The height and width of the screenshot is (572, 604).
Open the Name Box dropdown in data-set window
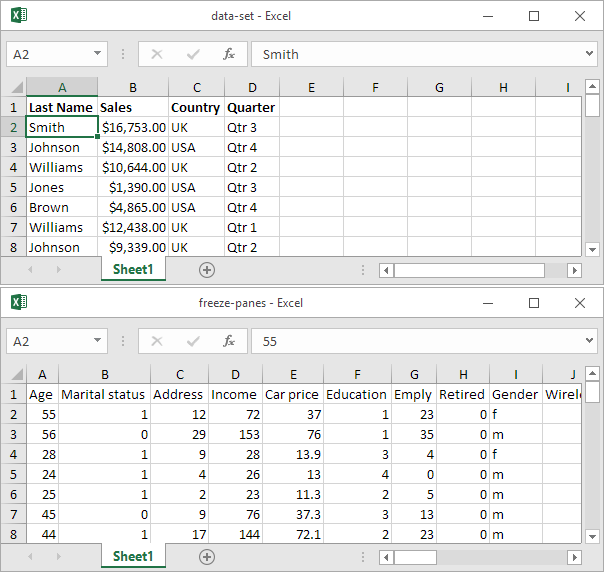tap(97, 54)
